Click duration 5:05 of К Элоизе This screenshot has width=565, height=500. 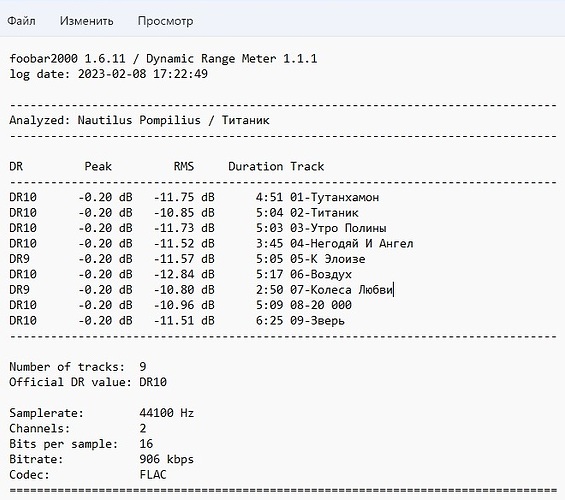click(270, 259)
